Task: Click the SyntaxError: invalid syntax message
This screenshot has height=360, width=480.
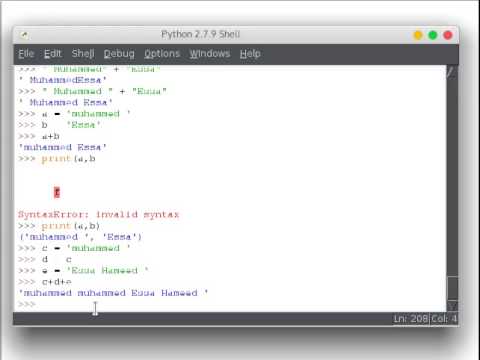Action: click(x=99, y=214)
